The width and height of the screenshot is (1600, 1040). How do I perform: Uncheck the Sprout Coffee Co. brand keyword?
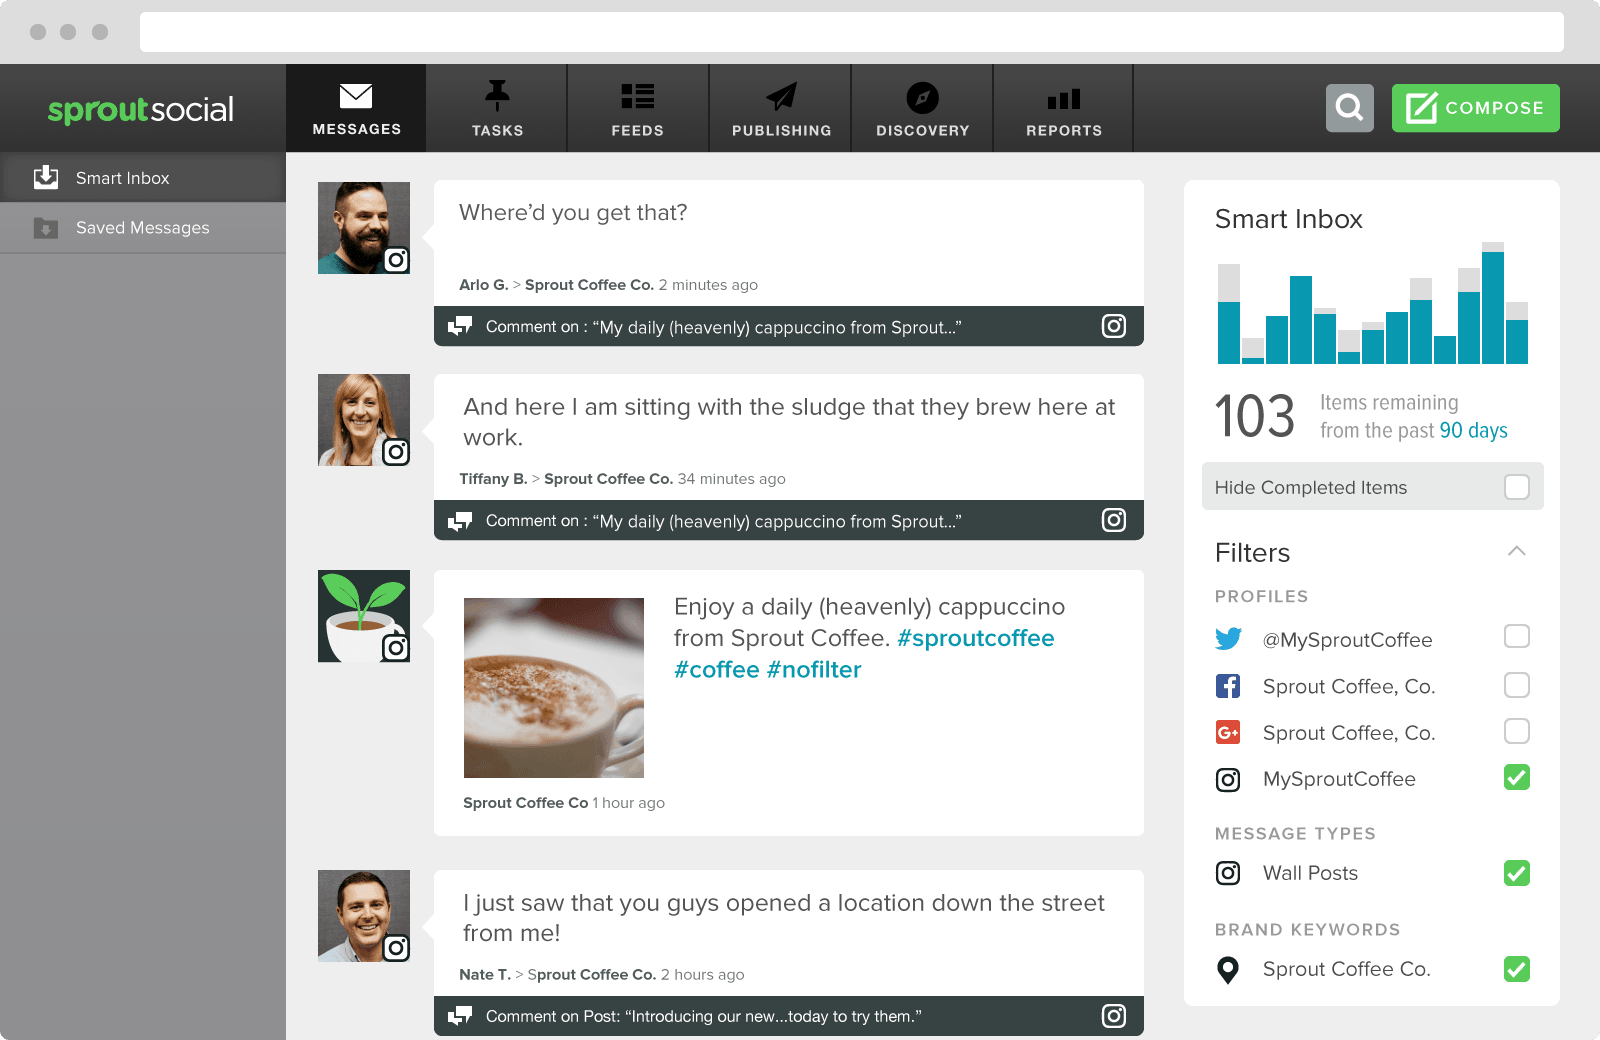click(1517, 969)
